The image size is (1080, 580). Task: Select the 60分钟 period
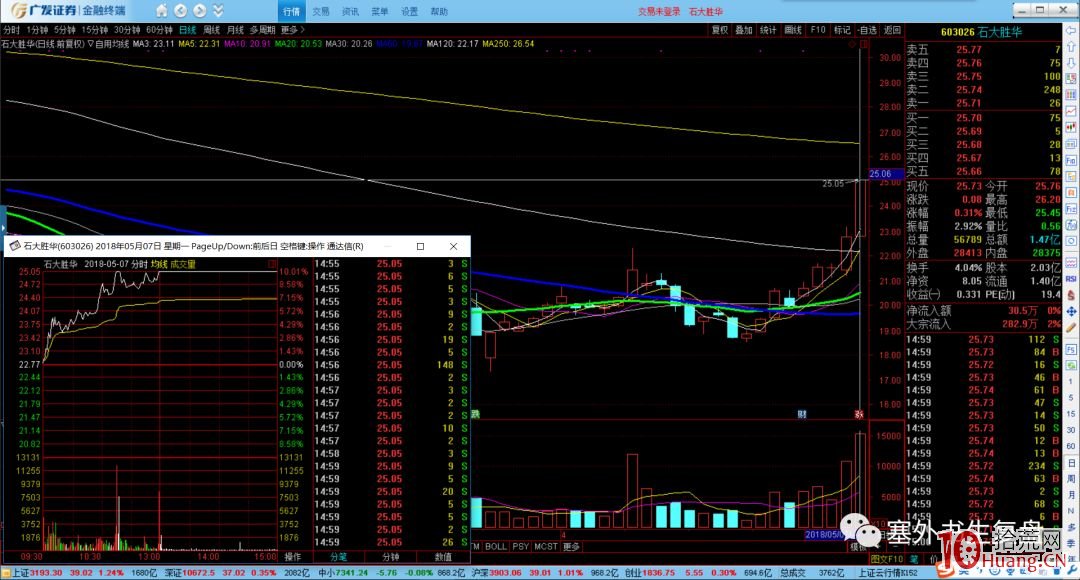[160, 30]
